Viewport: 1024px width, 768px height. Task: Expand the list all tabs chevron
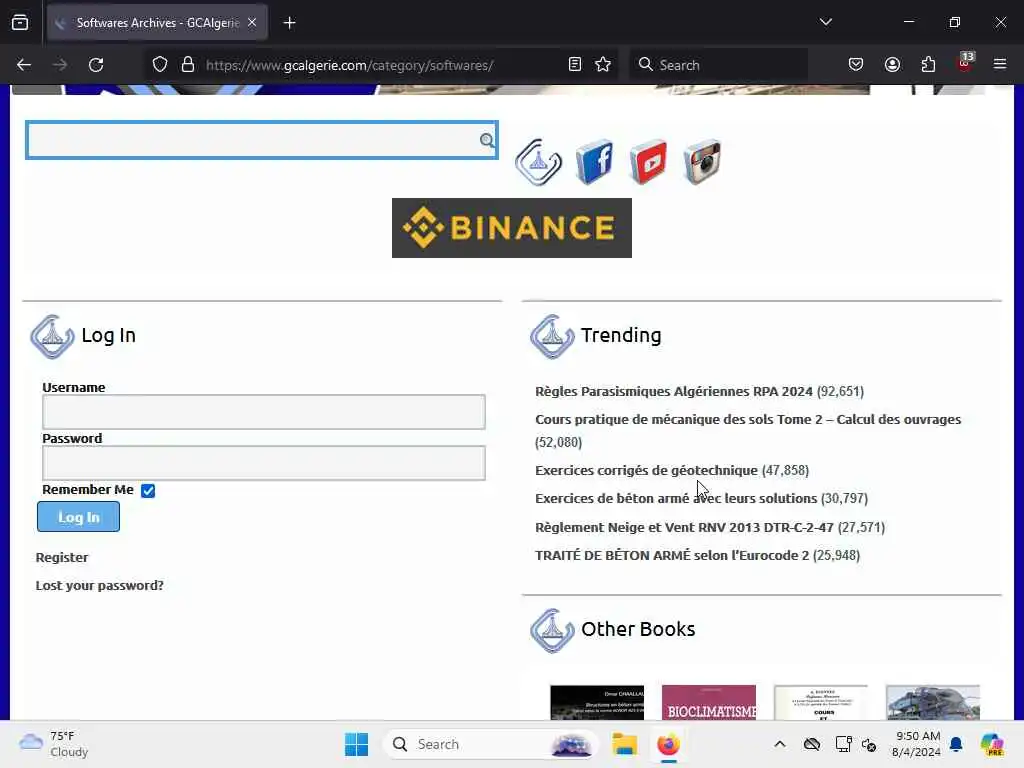coord(825,22)
